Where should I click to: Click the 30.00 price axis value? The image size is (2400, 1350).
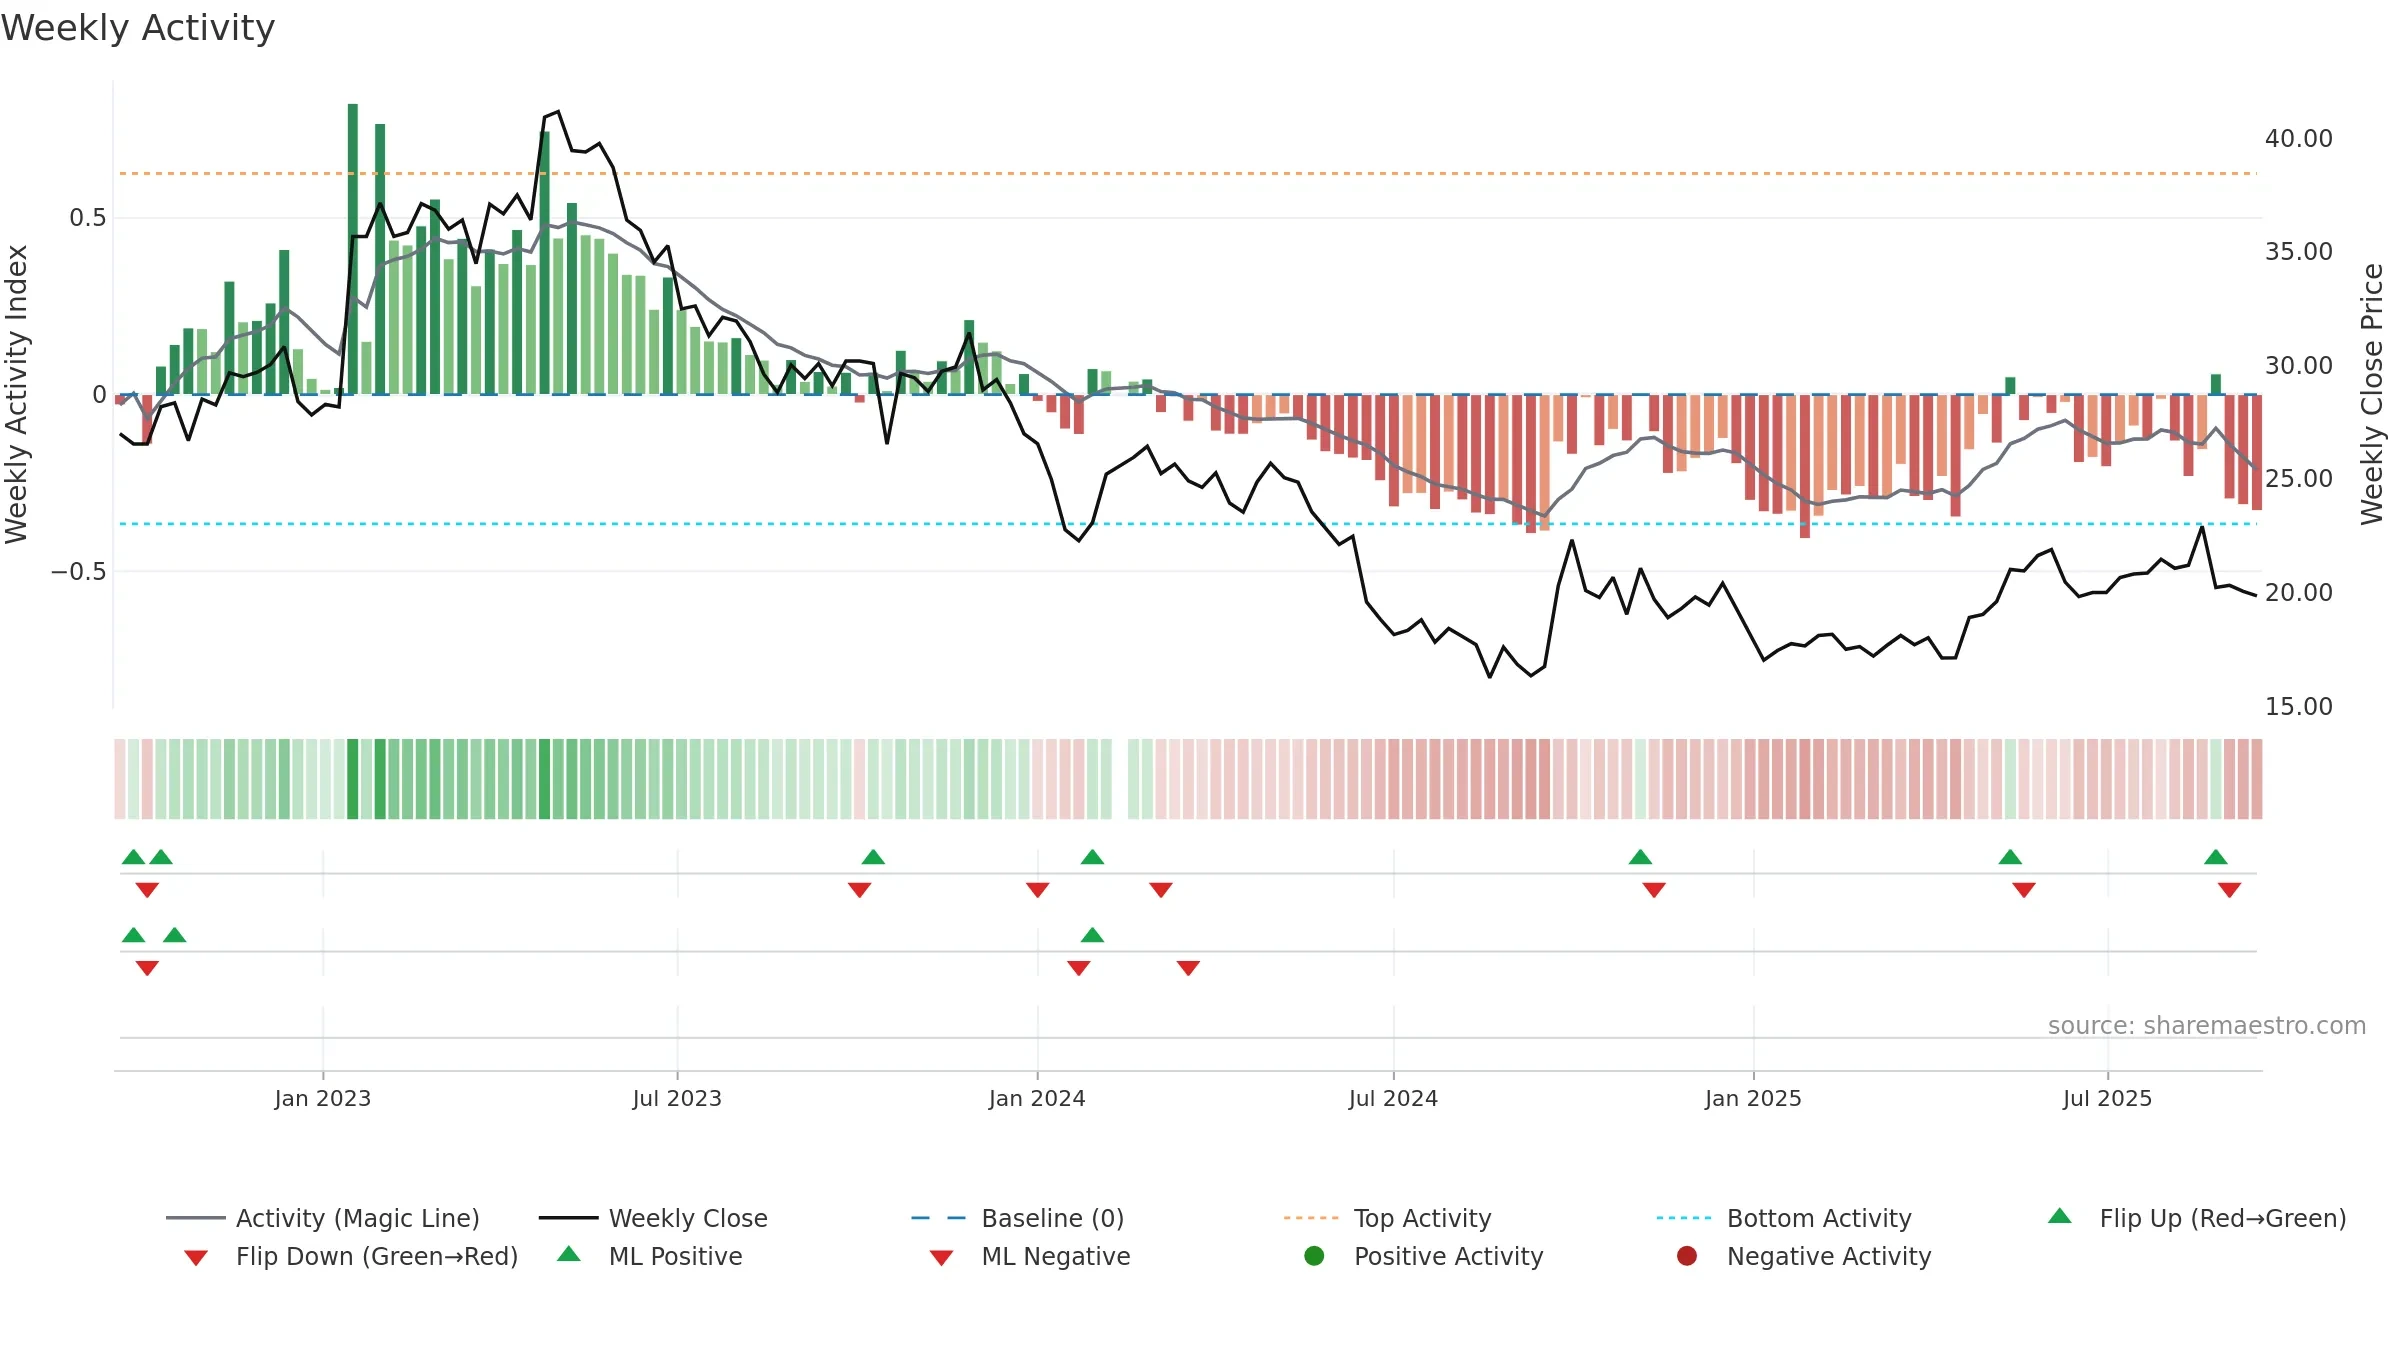[x=2299, y=365]
